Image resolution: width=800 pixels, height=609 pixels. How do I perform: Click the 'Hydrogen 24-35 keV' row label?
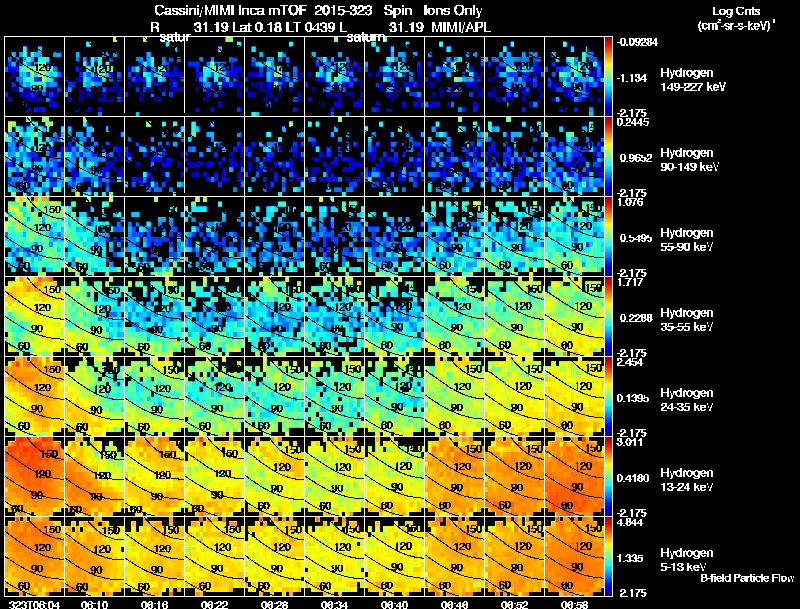(x=687, y=400)
